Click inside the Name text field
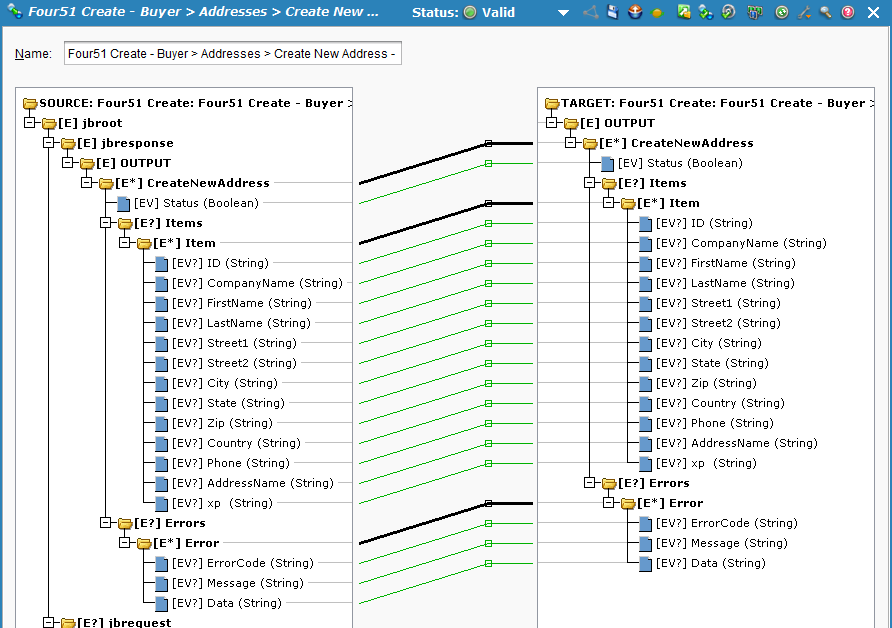 232,54
